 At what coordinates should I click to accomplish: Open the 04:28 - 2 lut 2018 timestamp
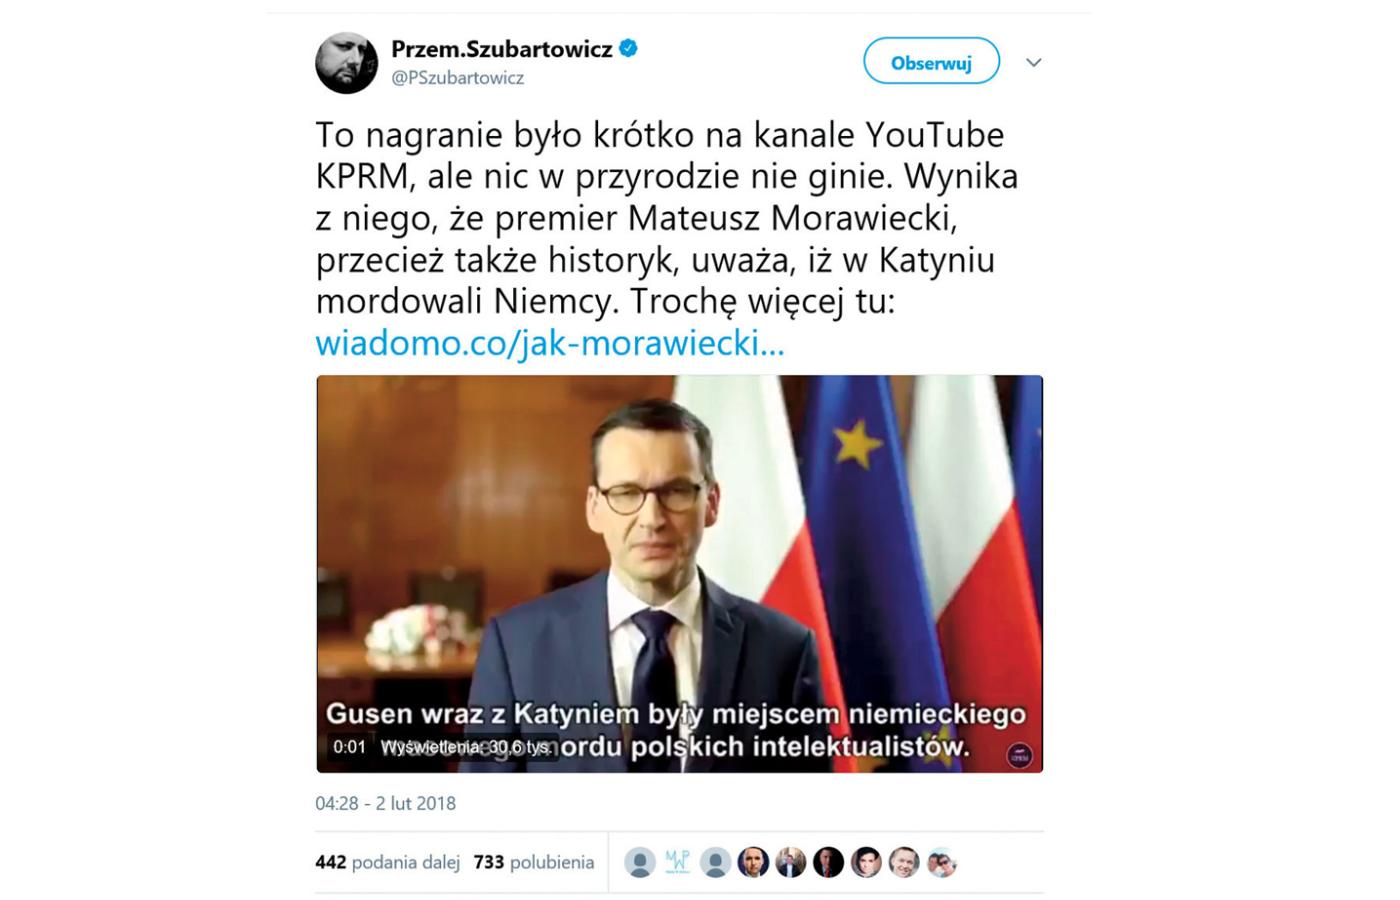tap(385, 803)
